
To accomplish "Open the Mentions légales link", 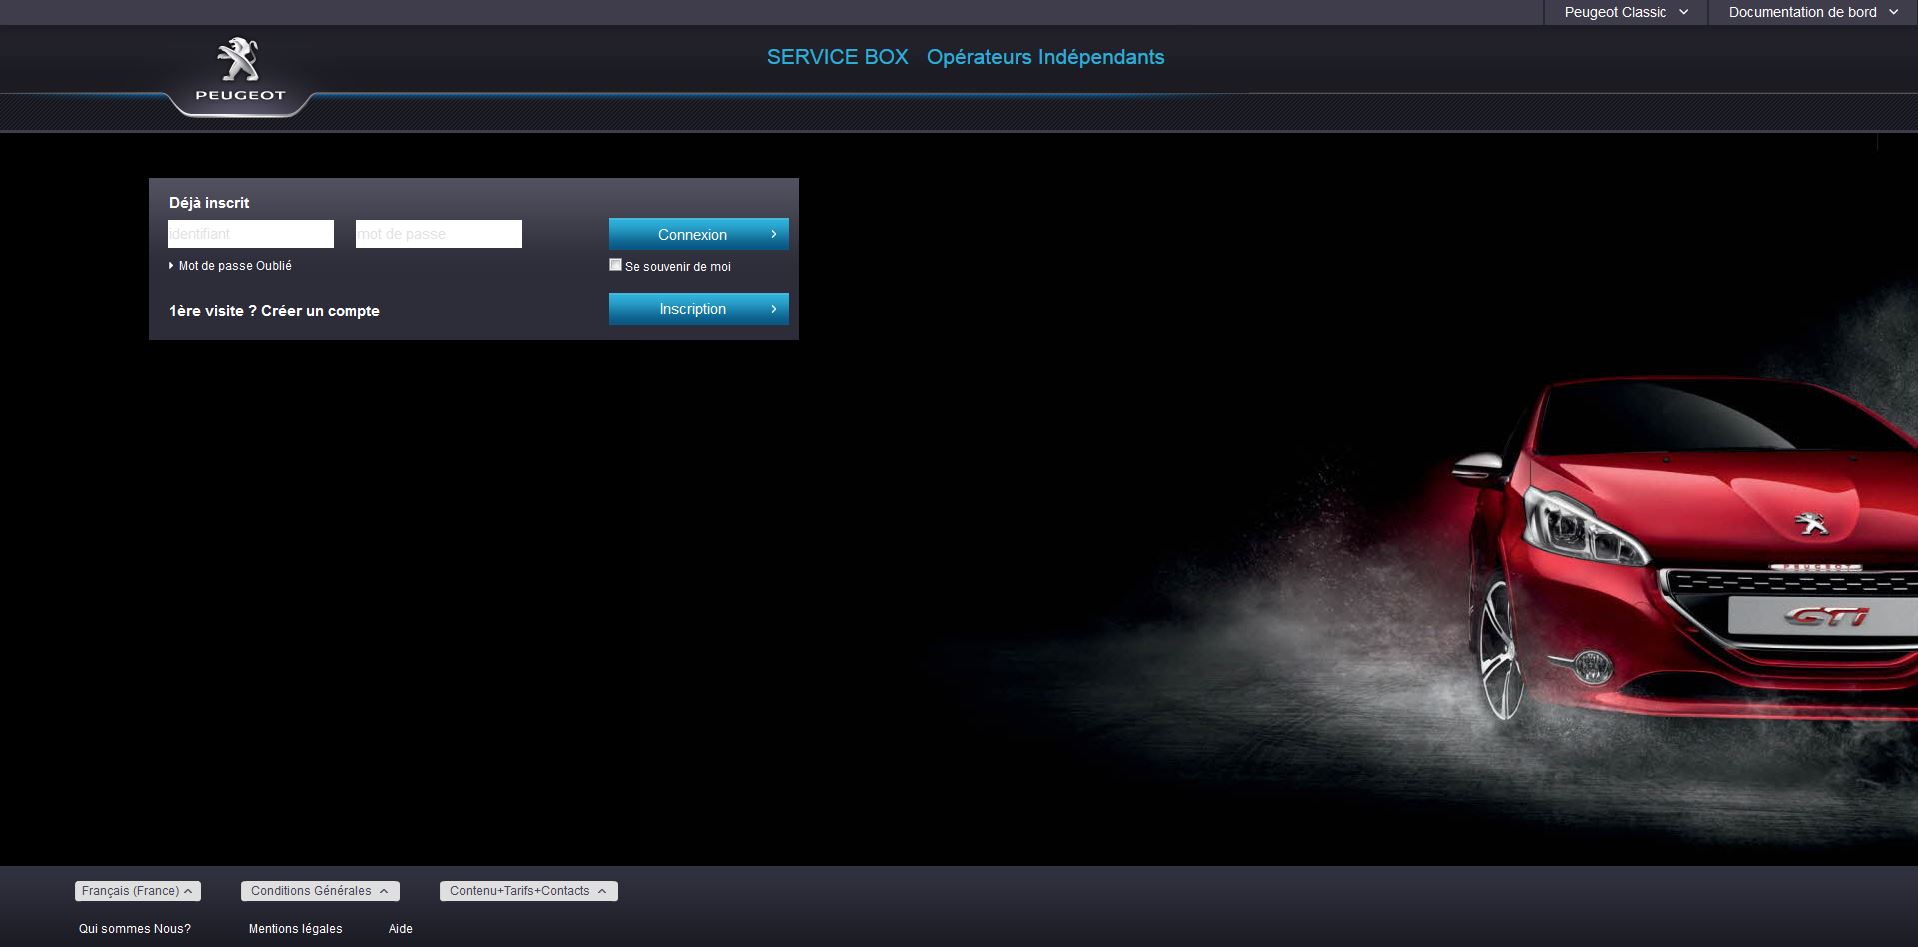I will coord(295,929).
